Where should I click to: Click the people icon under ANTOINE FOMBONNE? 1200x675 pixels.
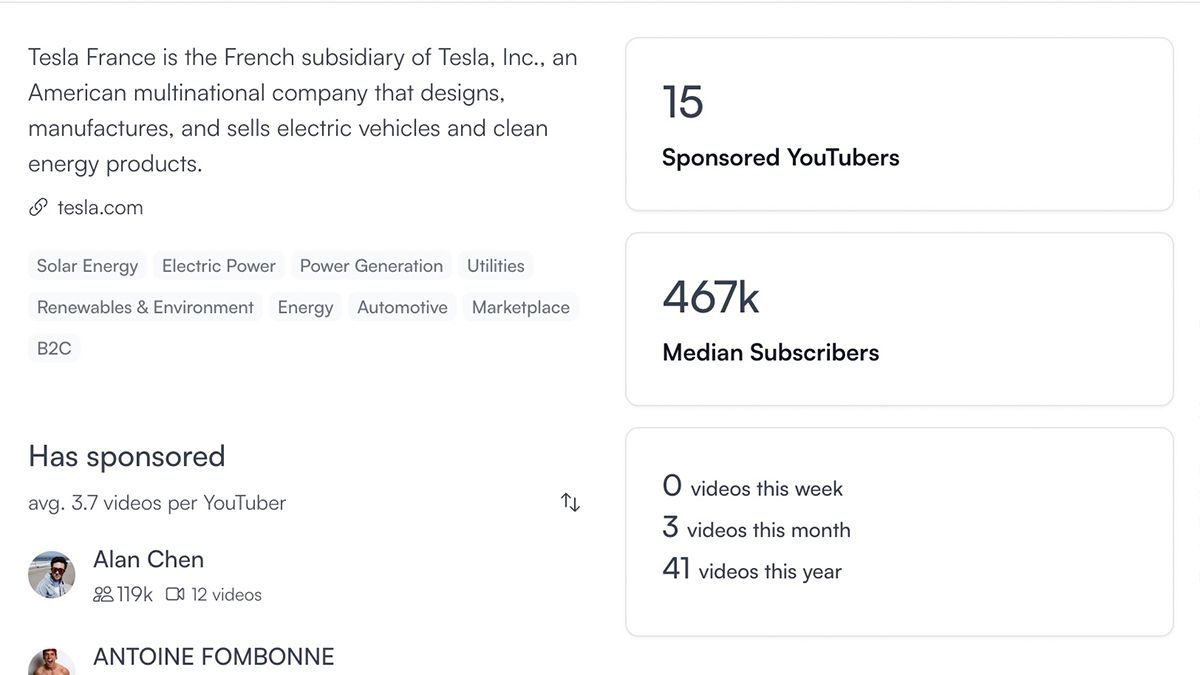click(102, 673)
